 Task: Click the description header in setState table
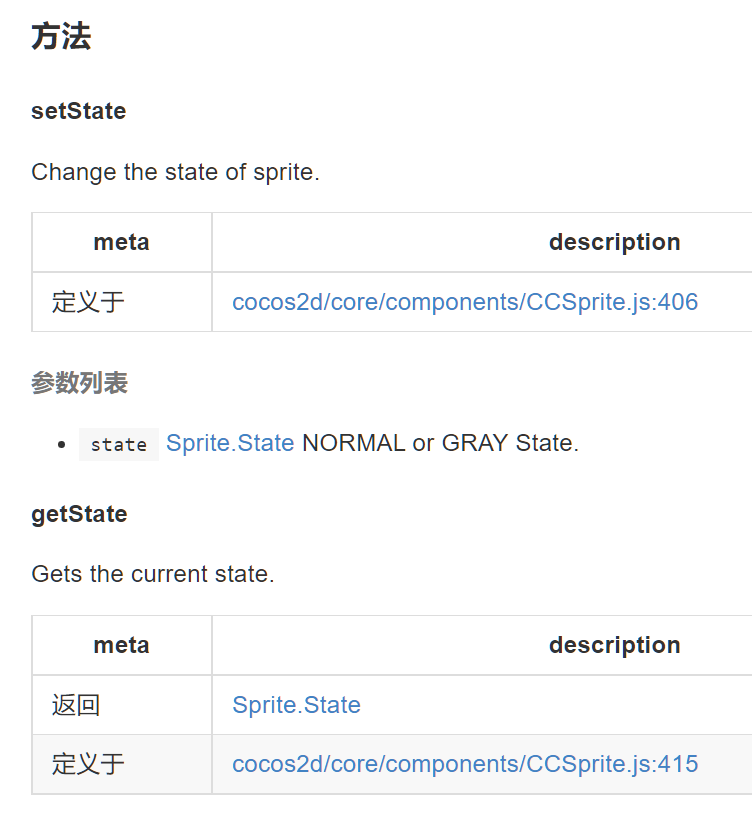click(x=614, y=242)
